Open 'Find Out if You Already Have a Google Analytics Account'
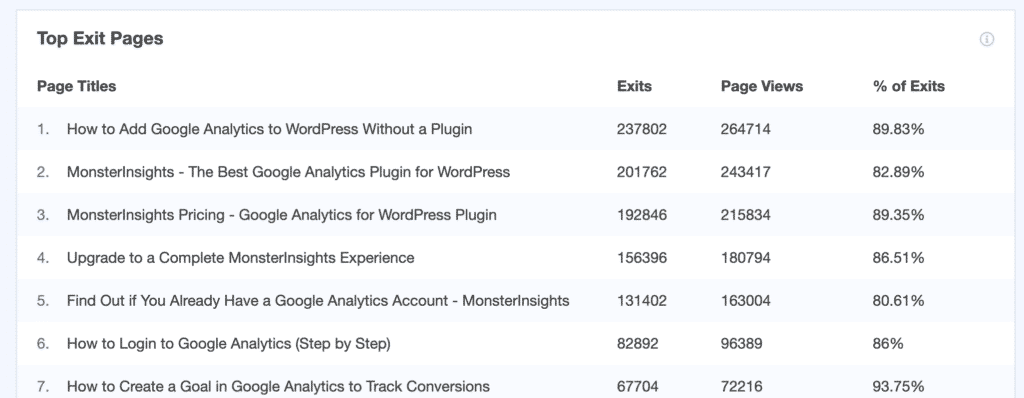 318,301
